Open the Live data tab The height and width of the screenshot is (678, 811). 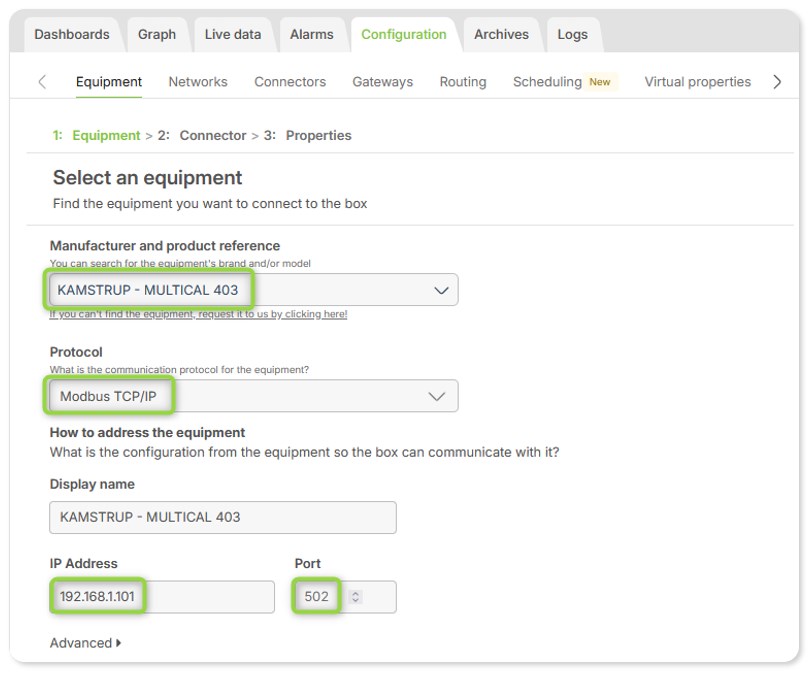(233, 35)
